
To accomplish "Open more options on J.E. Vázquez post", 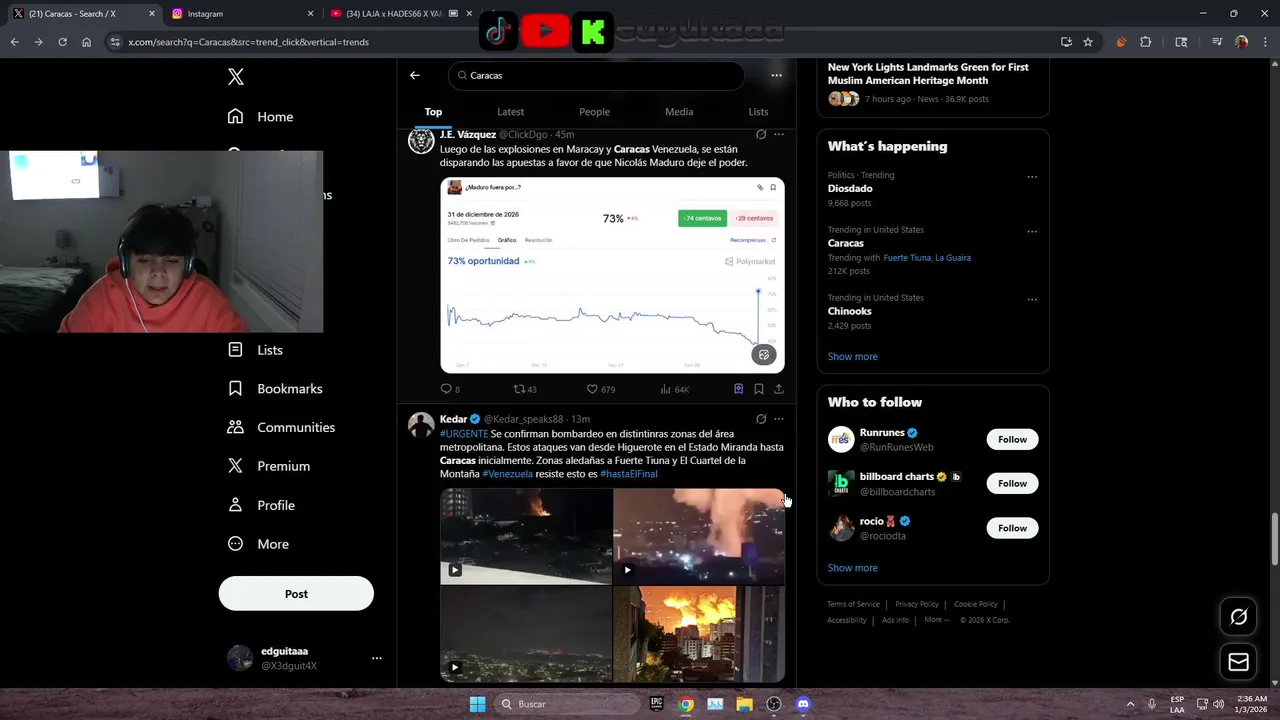I will 779,134.
